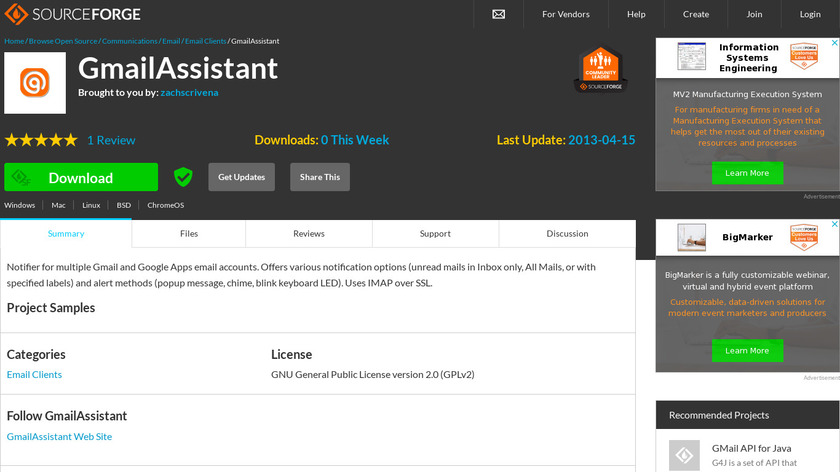
Task: Open author zachscrivena profile link
Action: click(x=189, y=93)
